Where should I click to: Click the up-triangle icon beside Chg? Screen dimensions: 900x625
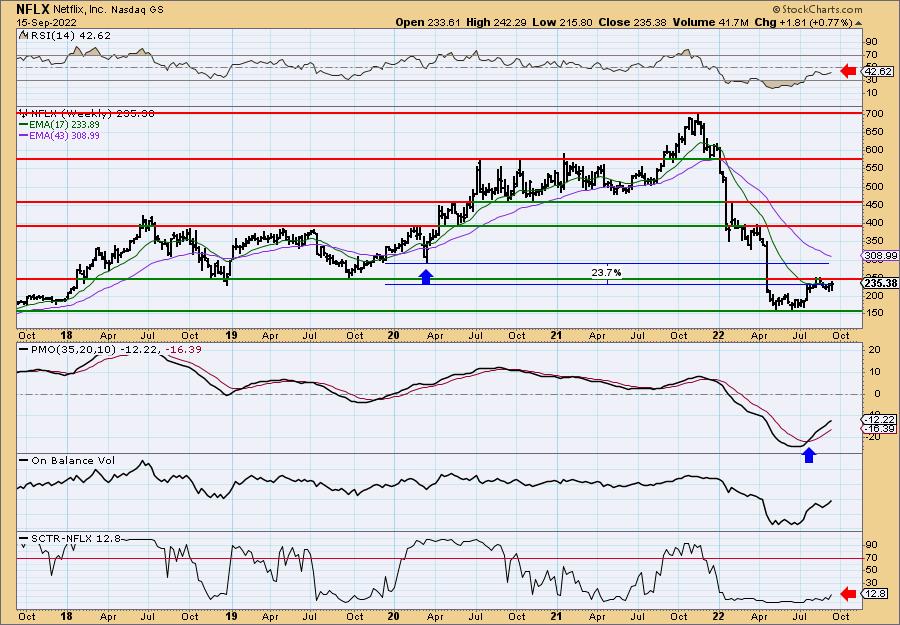[859, 23]
